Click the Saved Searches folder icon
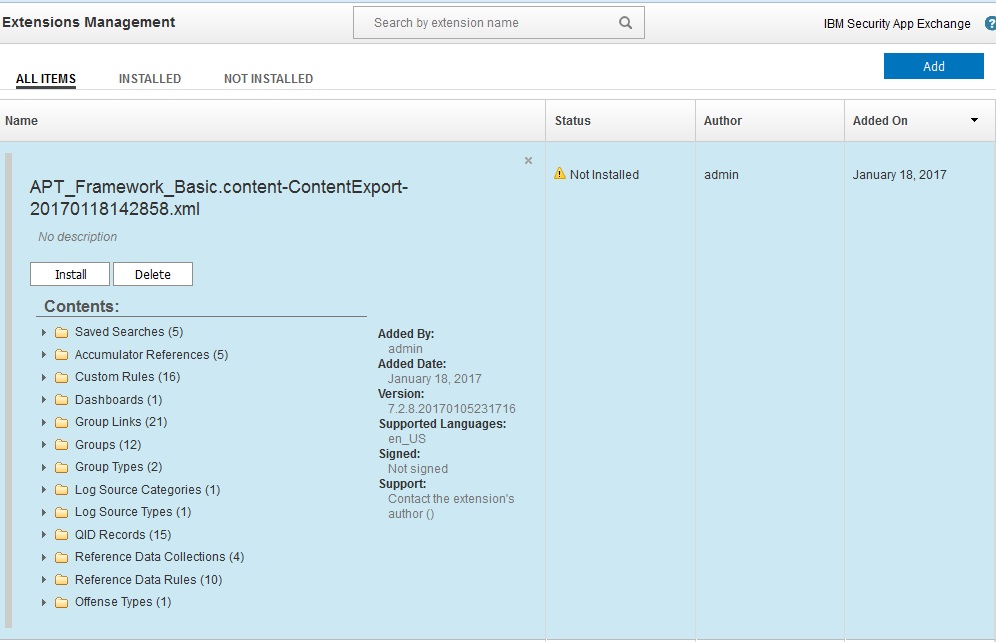The height and width of the screenshot is (642, 996). tap(62, 332)
